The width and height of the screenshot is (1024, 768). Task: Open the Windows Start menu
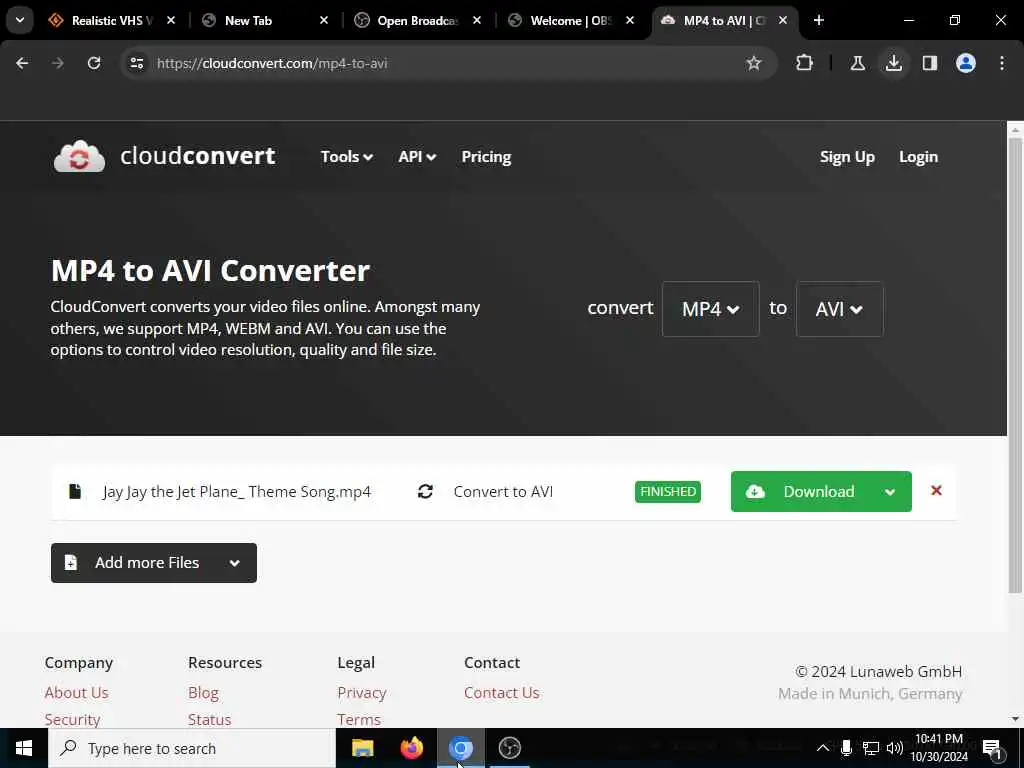point(24,748)
